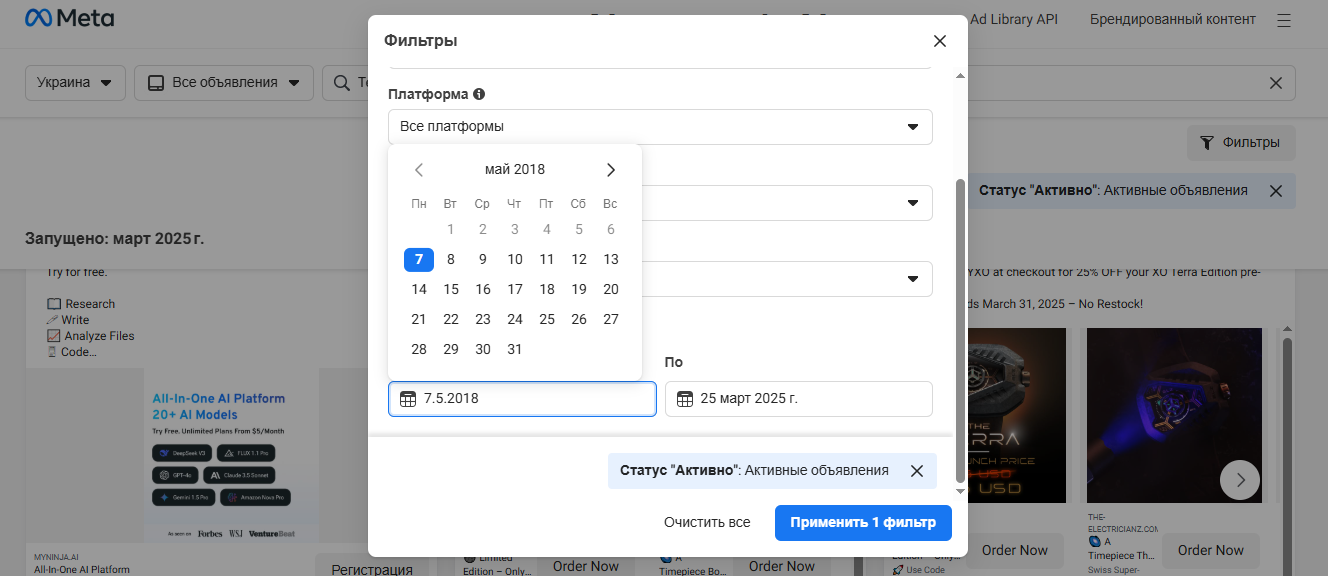
Task: Open the Украина country dropdown
Action: [75, 83]
